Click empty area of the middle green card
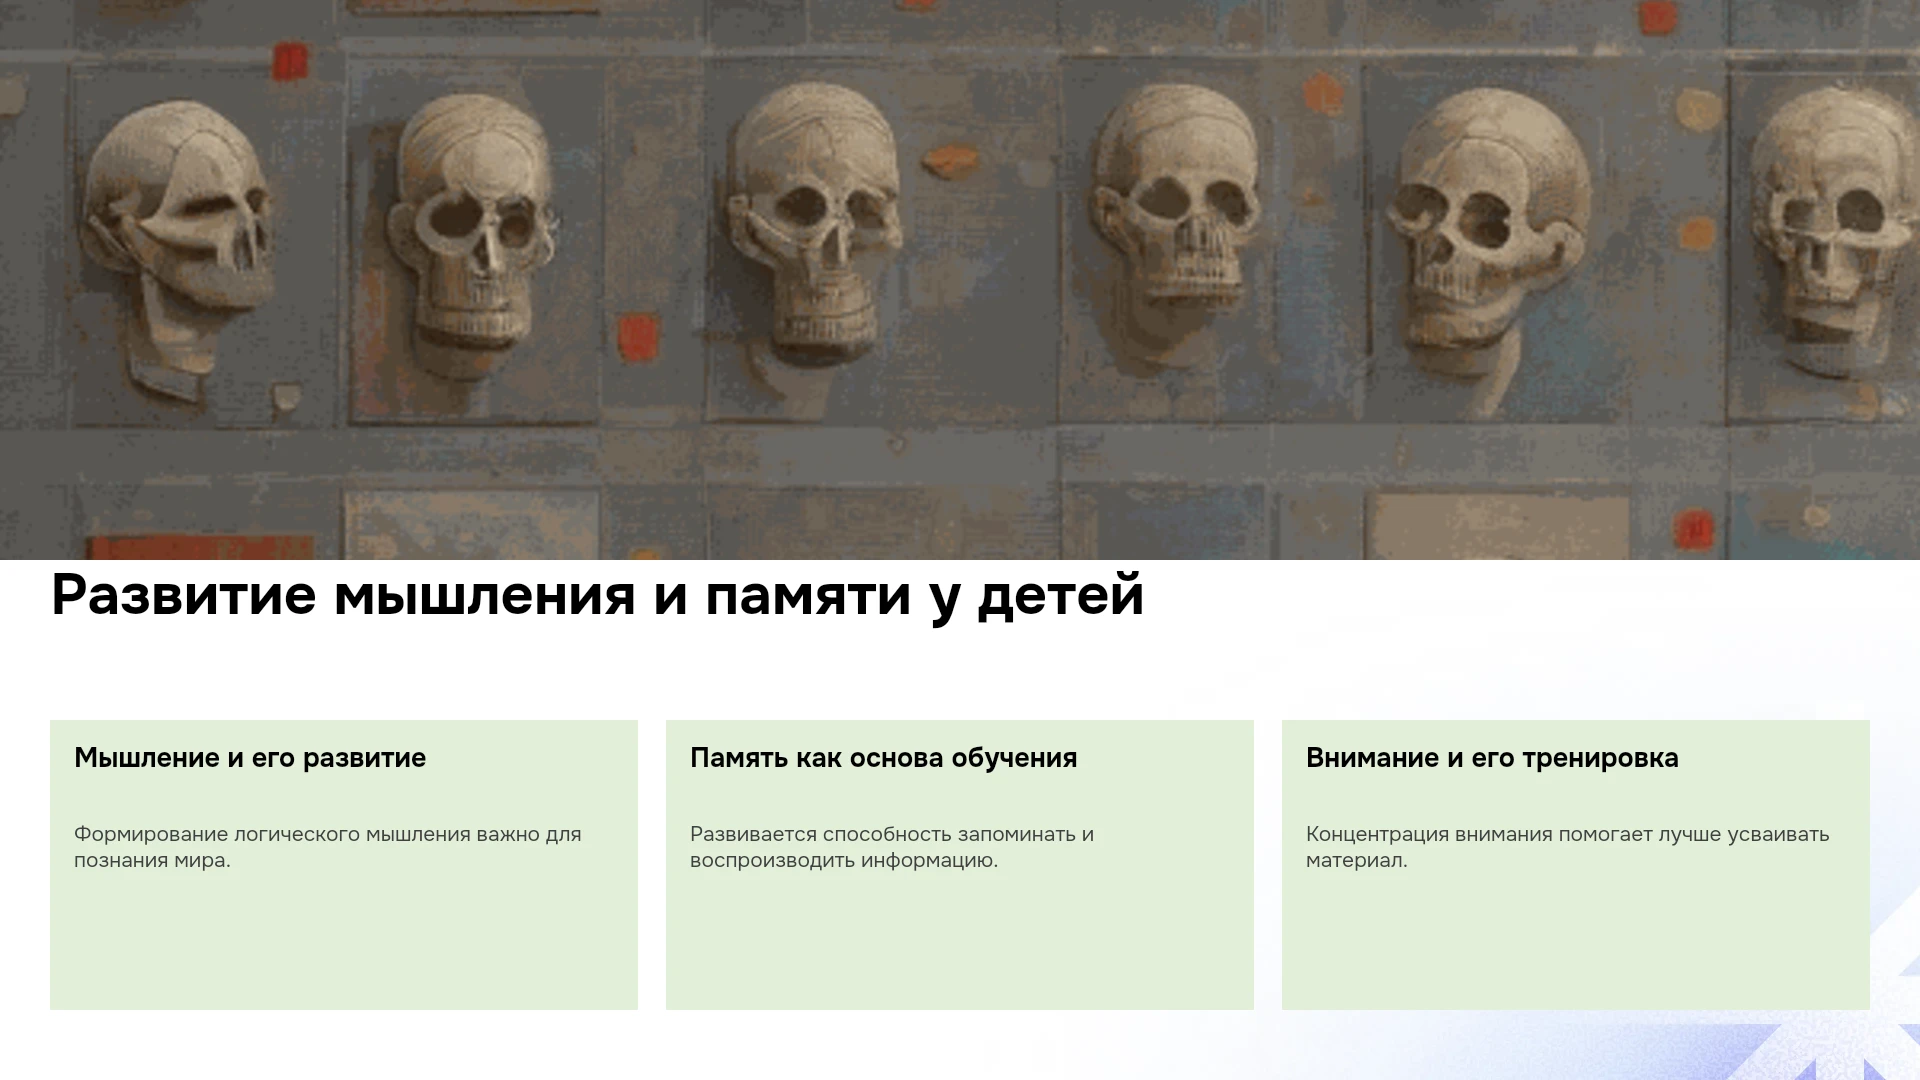Screen dimensions: 1920x1080 [x=960, y=945]
